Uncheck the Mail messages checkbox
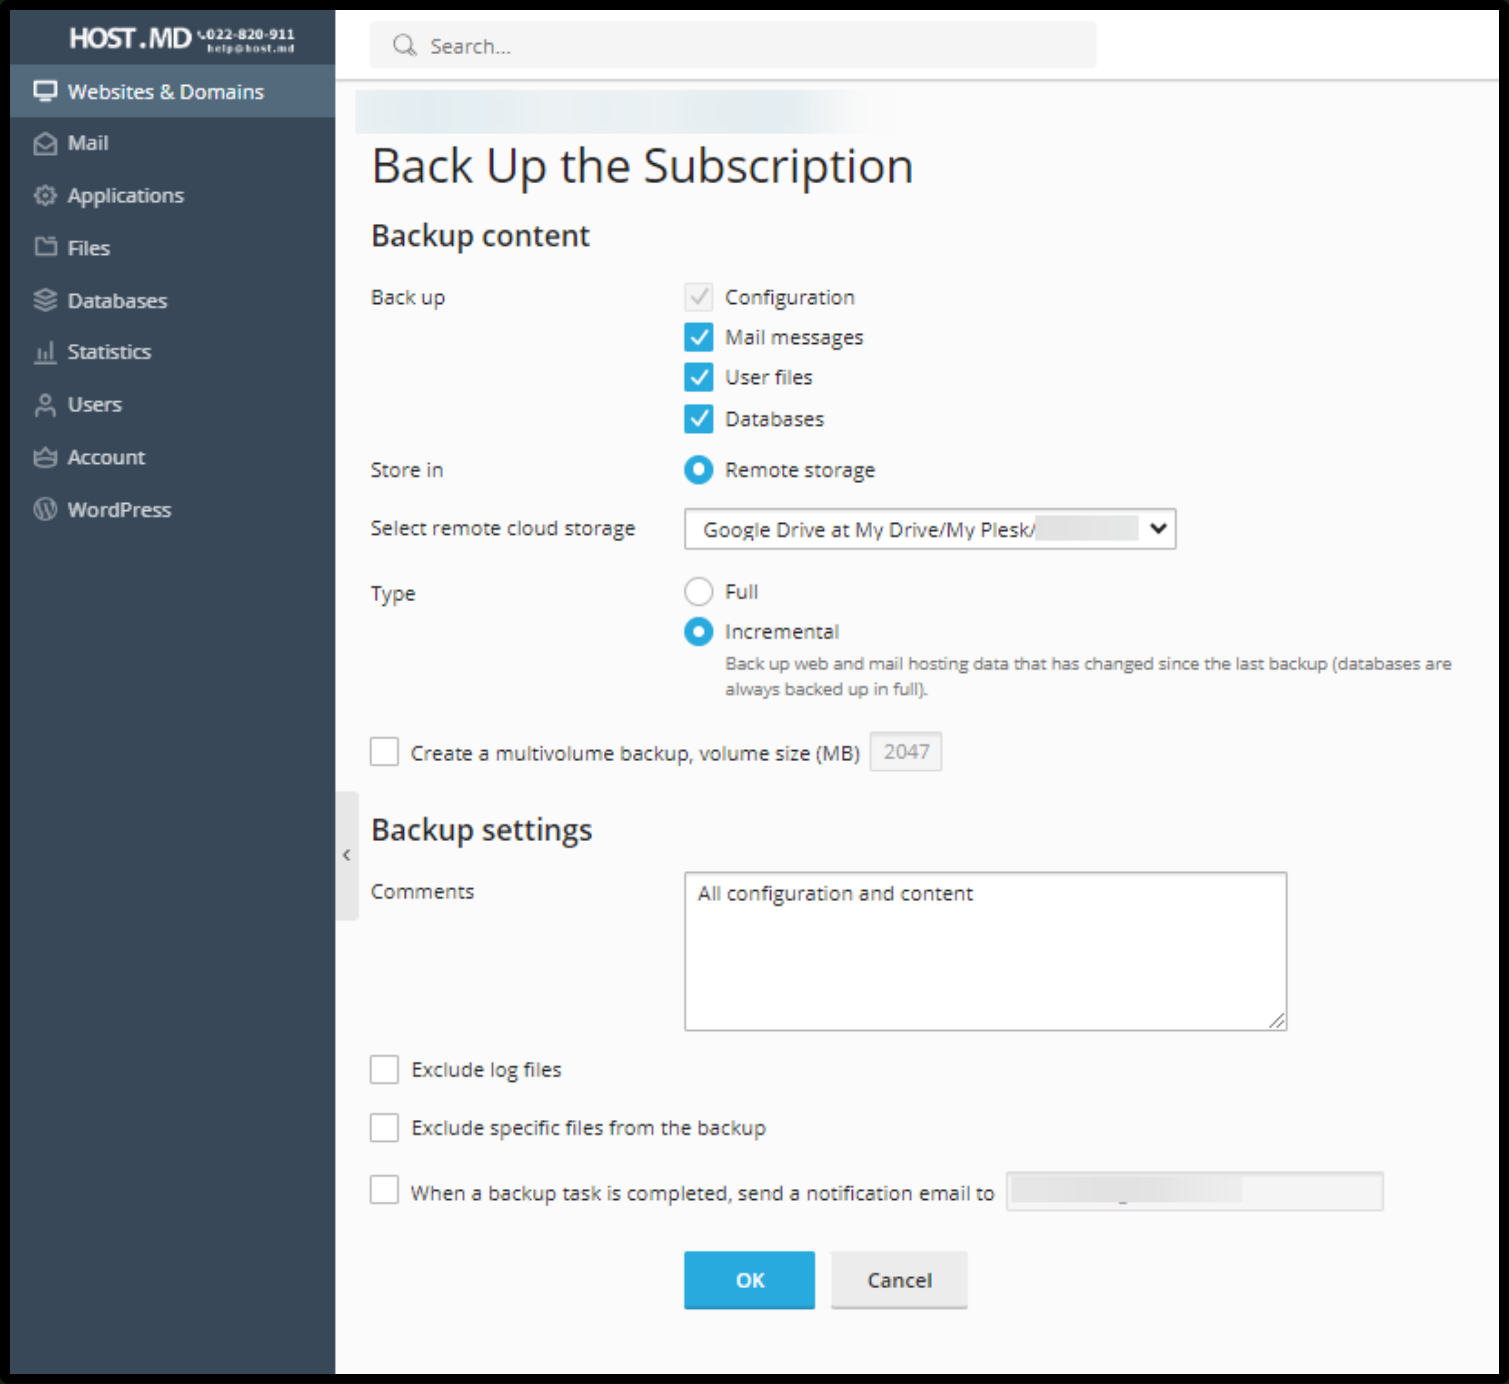Image resolution: width=1509 pixels, height=1384 pixels. click(x=699, y=337)
